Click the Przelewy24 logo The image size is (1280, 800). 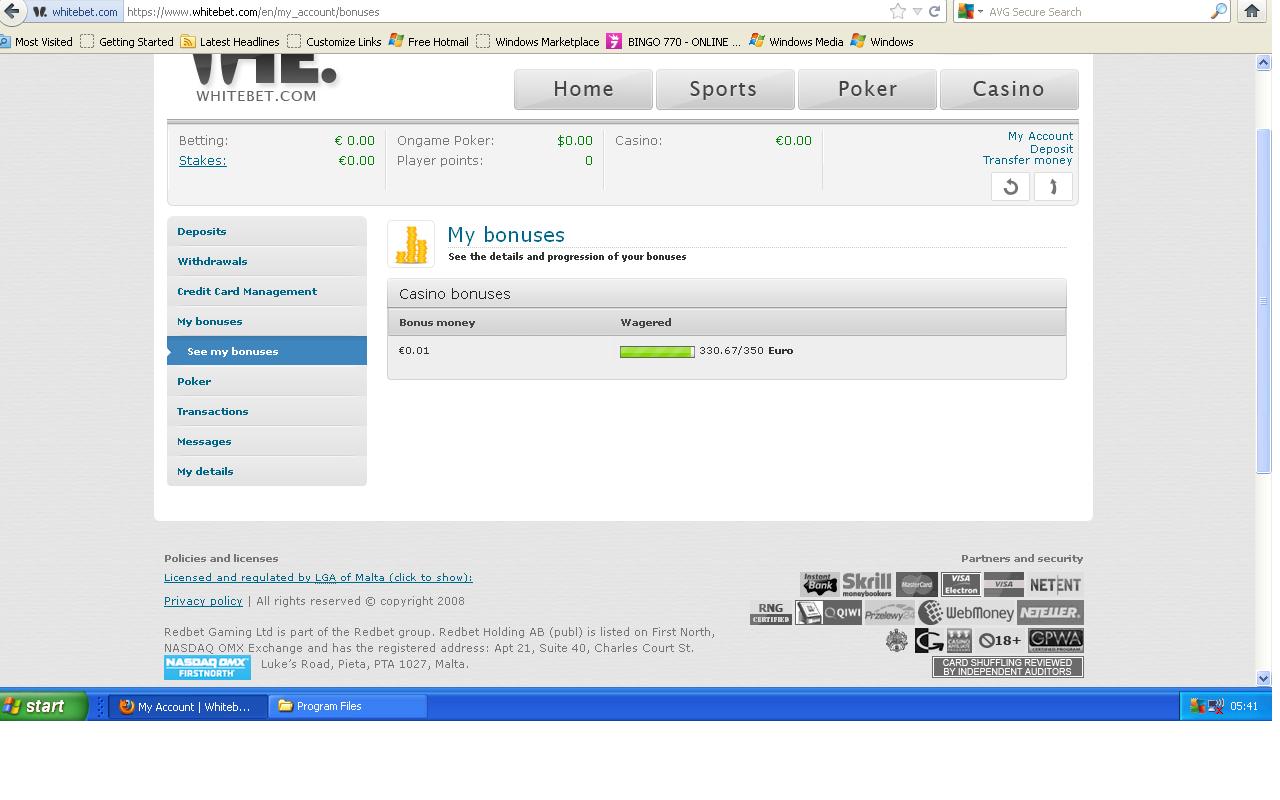(x=889, y=613)
